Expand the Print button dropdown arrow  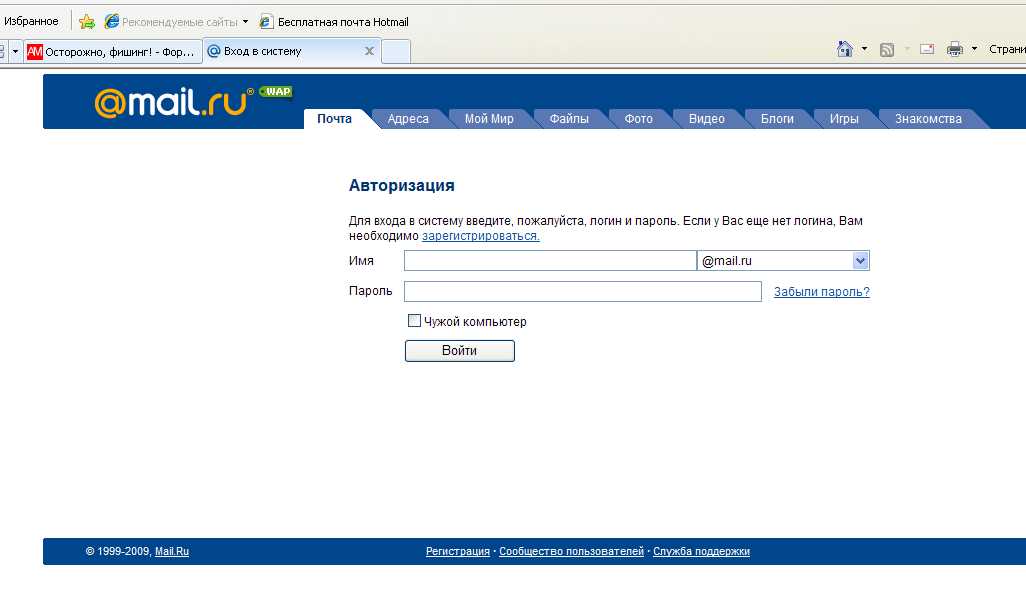974,49
